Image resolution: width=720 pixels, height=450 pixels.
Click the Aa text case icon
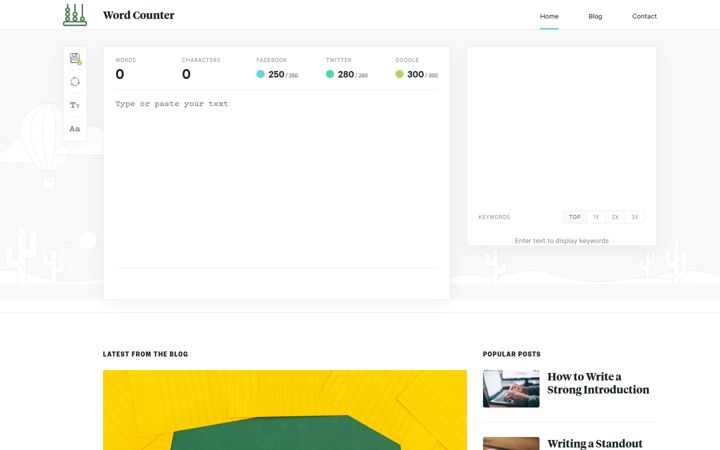pyautogui.click(x=75, y=129)
